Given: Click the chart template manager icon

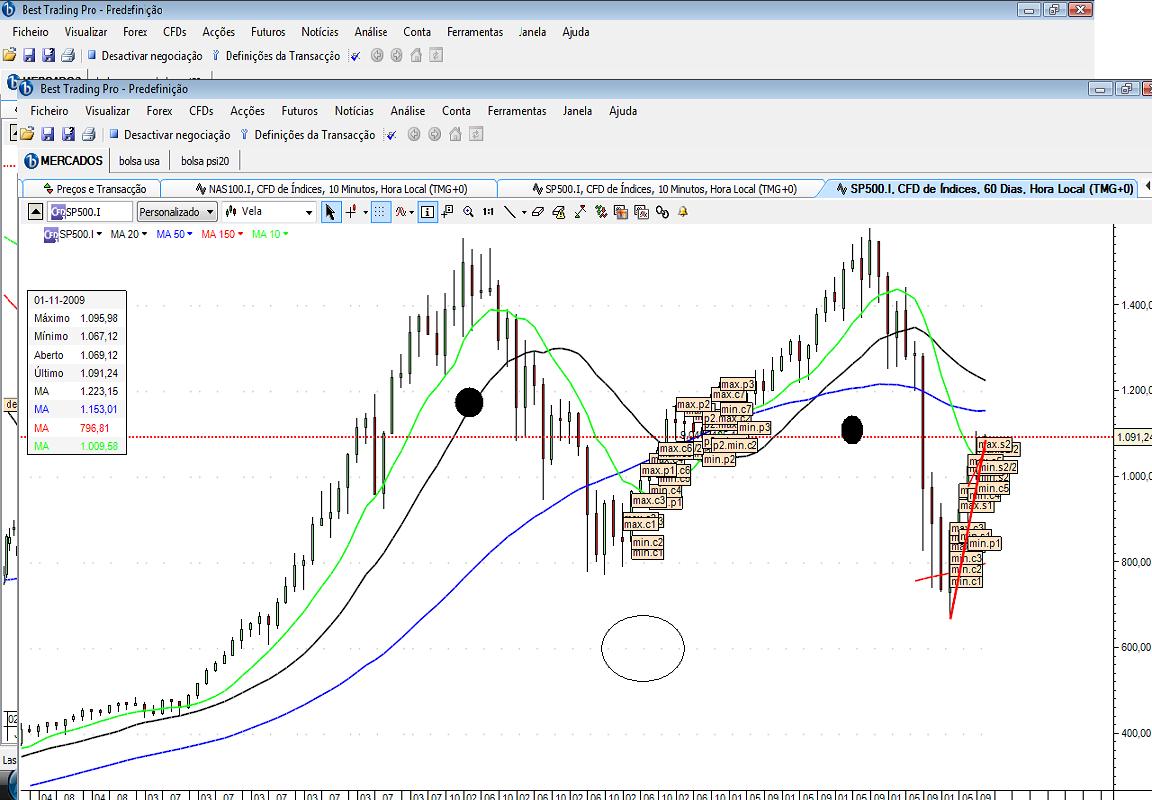Looking at the screenshot, I should click(641, 212).
